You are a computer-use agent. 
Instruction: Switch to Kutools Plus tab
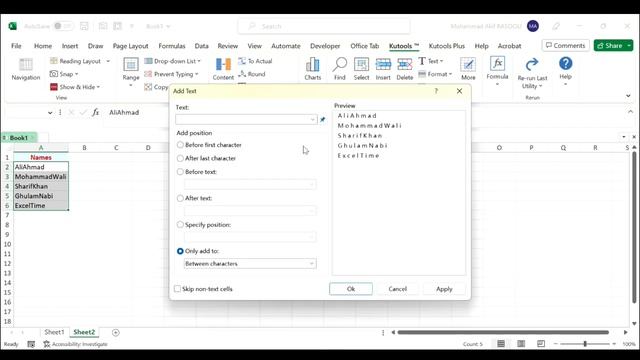(447, 46)
